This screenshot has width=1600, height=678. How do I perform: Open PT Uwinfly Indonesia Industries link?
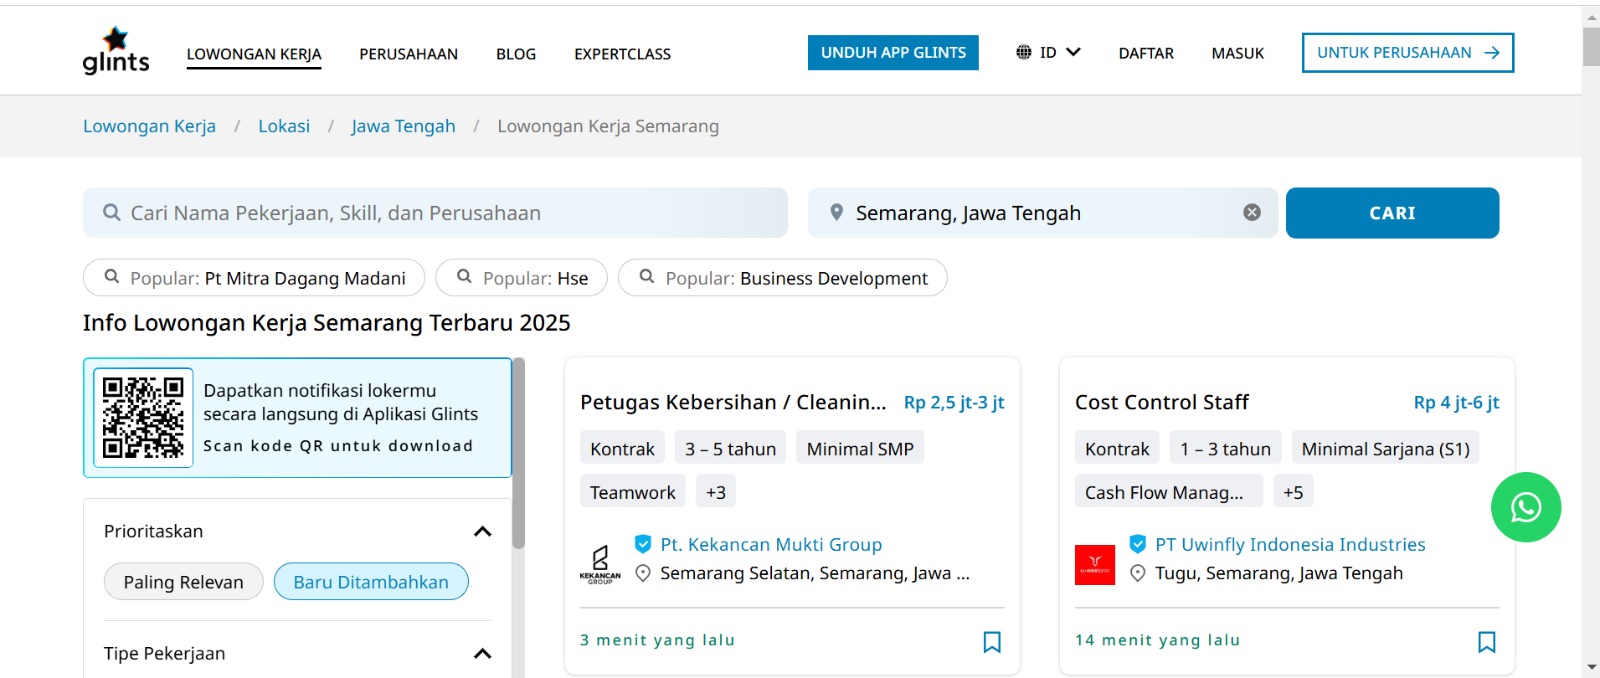(1290, 544)
